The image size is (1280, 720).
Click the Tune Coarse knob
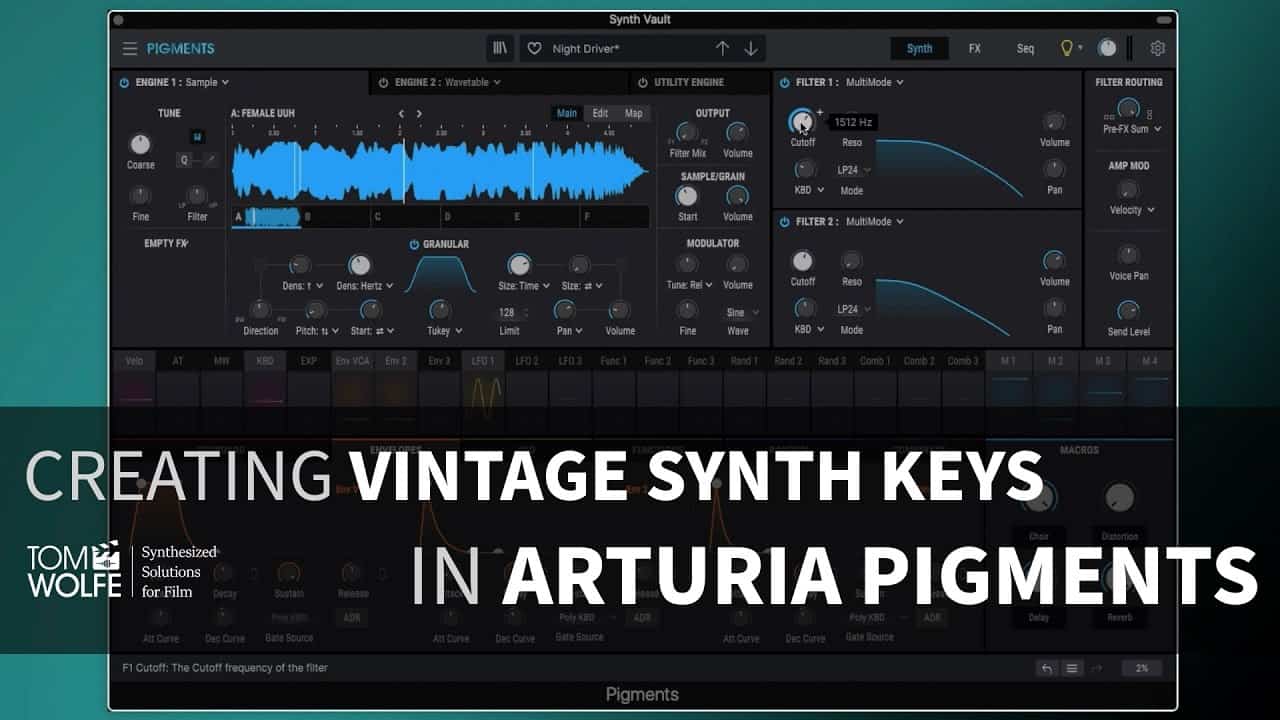140,144
